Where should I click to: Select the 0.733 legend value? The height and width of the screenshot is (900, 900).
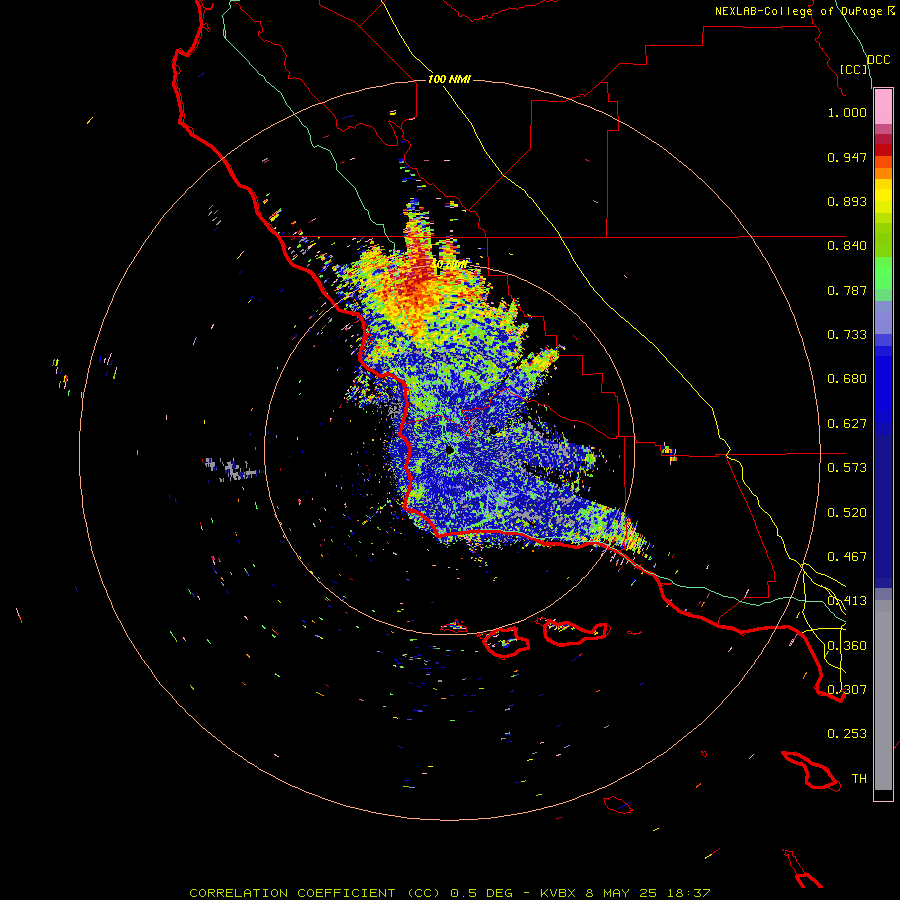pyautogui.click(x=847, y=335)
